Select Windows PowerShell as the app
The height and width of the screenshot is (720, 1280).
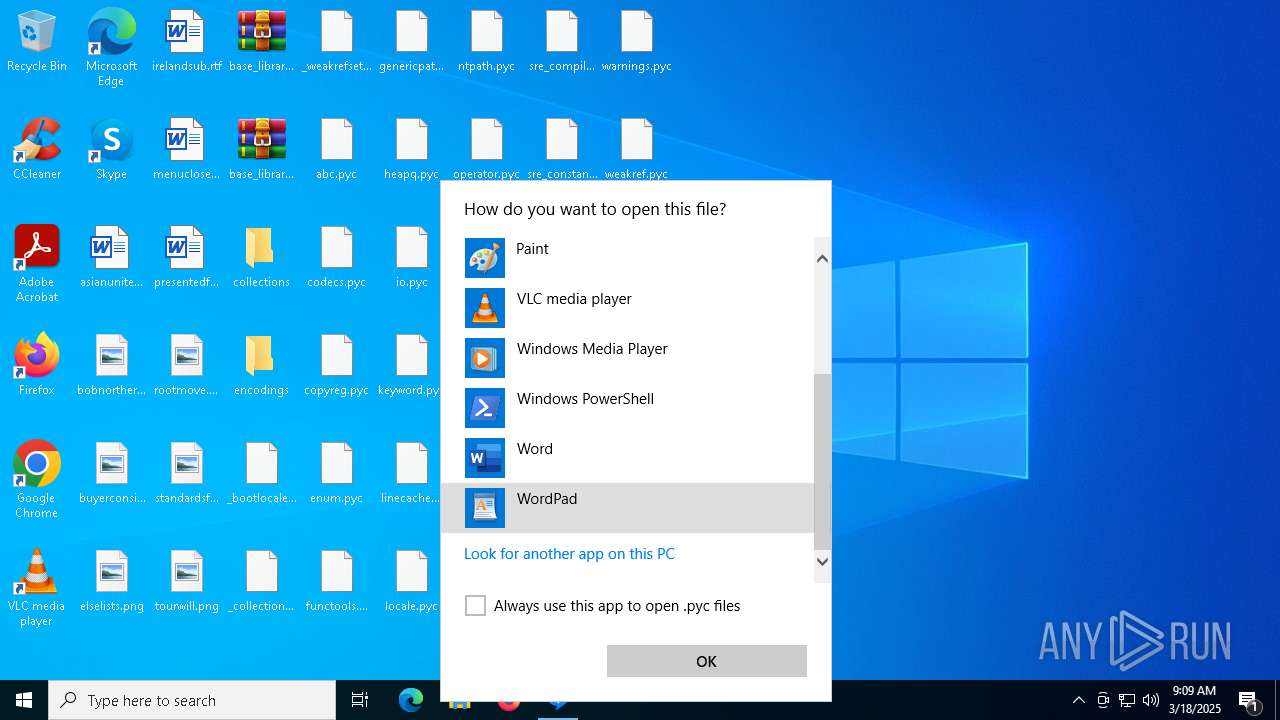coord(627,408)
